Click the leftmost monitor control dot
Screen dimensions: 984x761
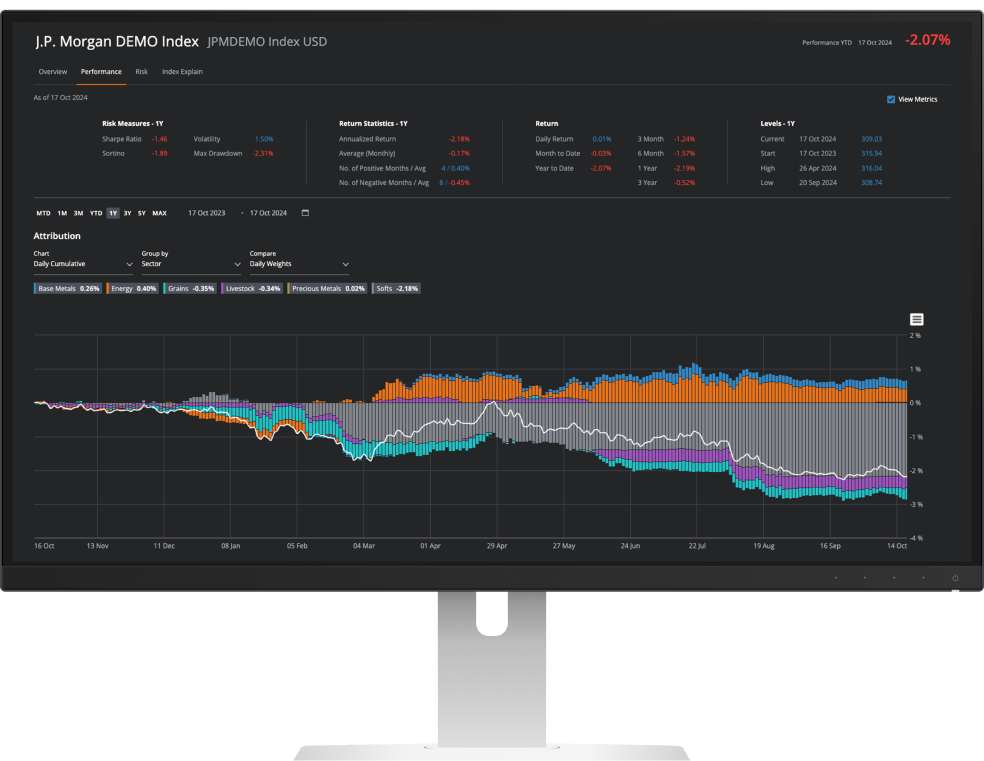tap(838, 578)
